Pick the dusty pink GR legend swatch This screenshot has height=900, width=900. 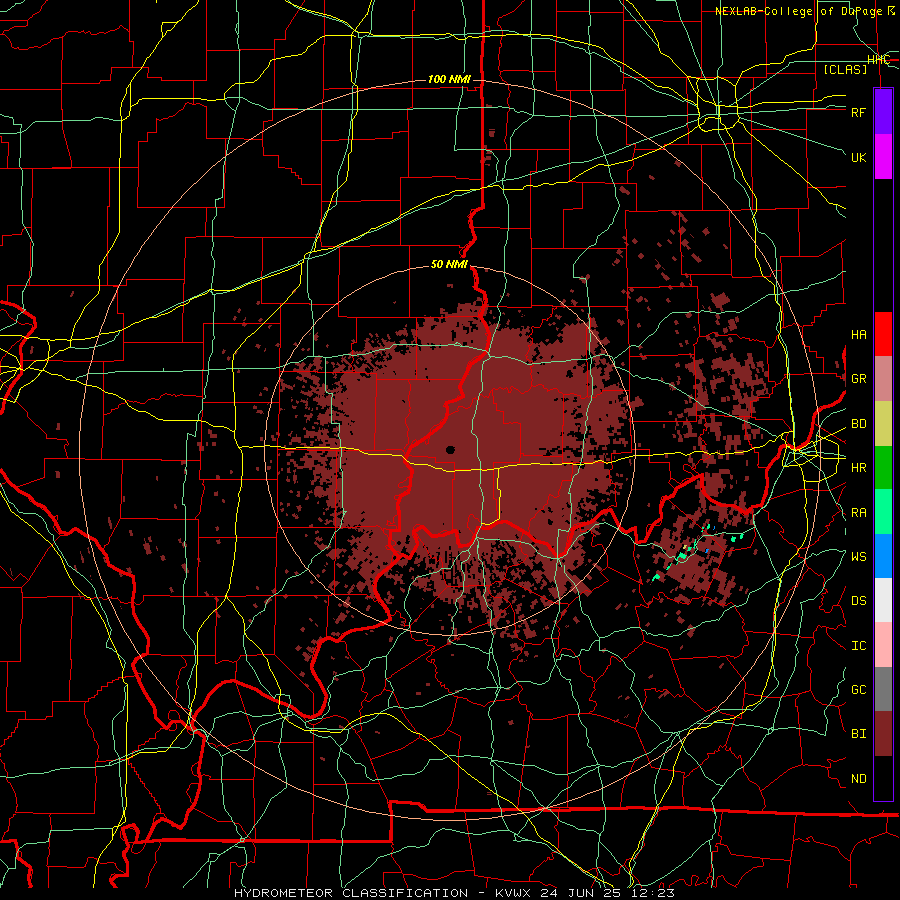883,378
